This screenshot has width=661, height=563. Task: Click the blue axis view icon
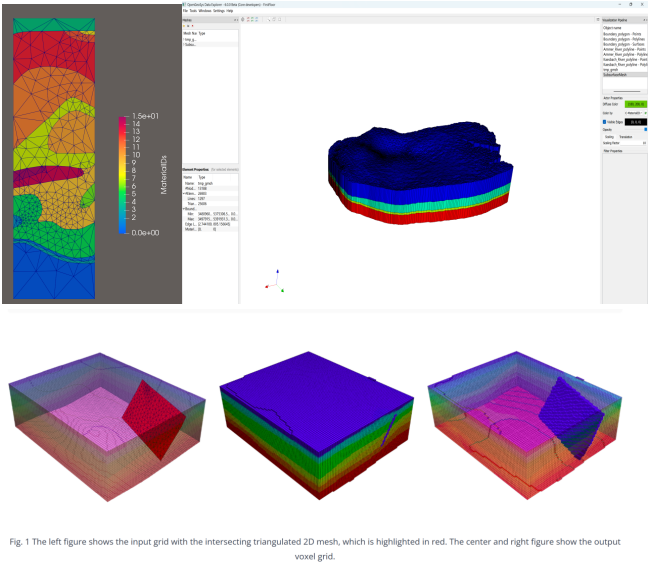pos(256,19)
